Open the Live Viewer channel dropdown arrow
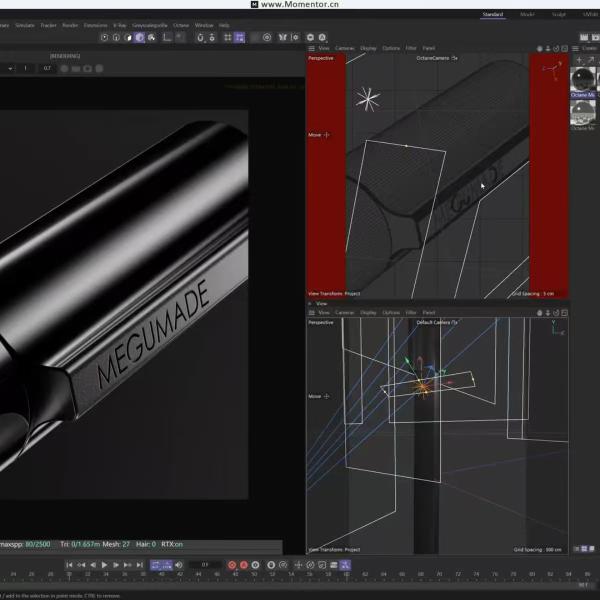This screenshot has height=600, width=600. pos(10,68)
